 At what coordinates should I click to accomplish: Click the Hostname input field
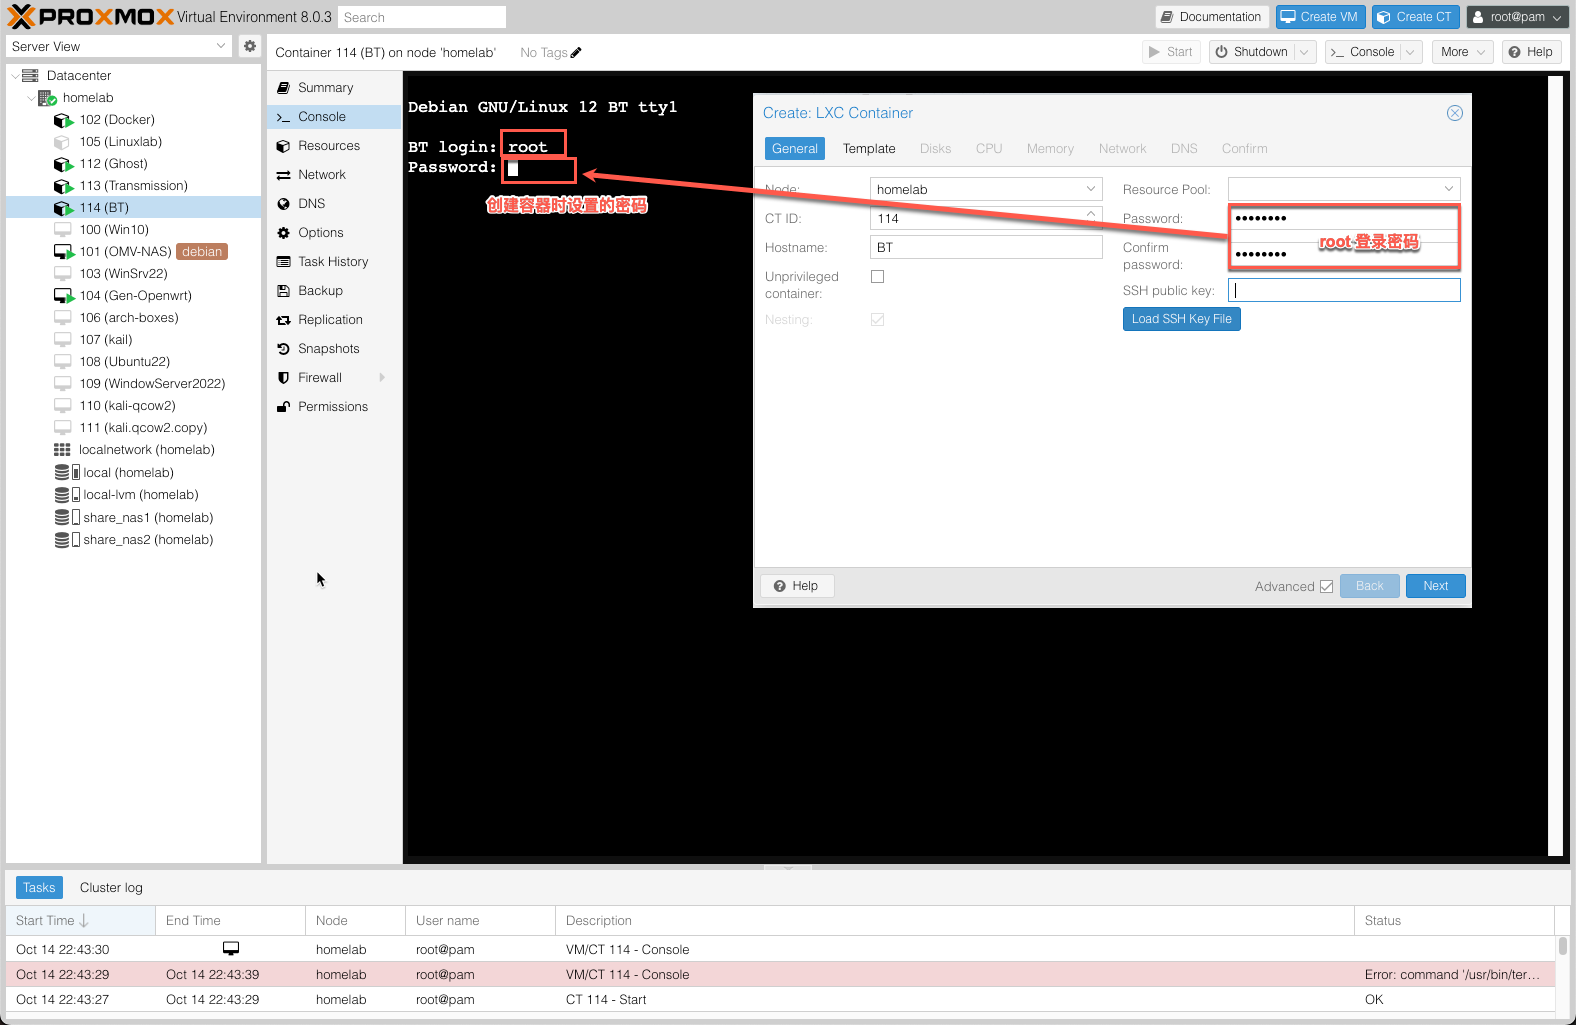pyautogui.click(x=986, y=247)
